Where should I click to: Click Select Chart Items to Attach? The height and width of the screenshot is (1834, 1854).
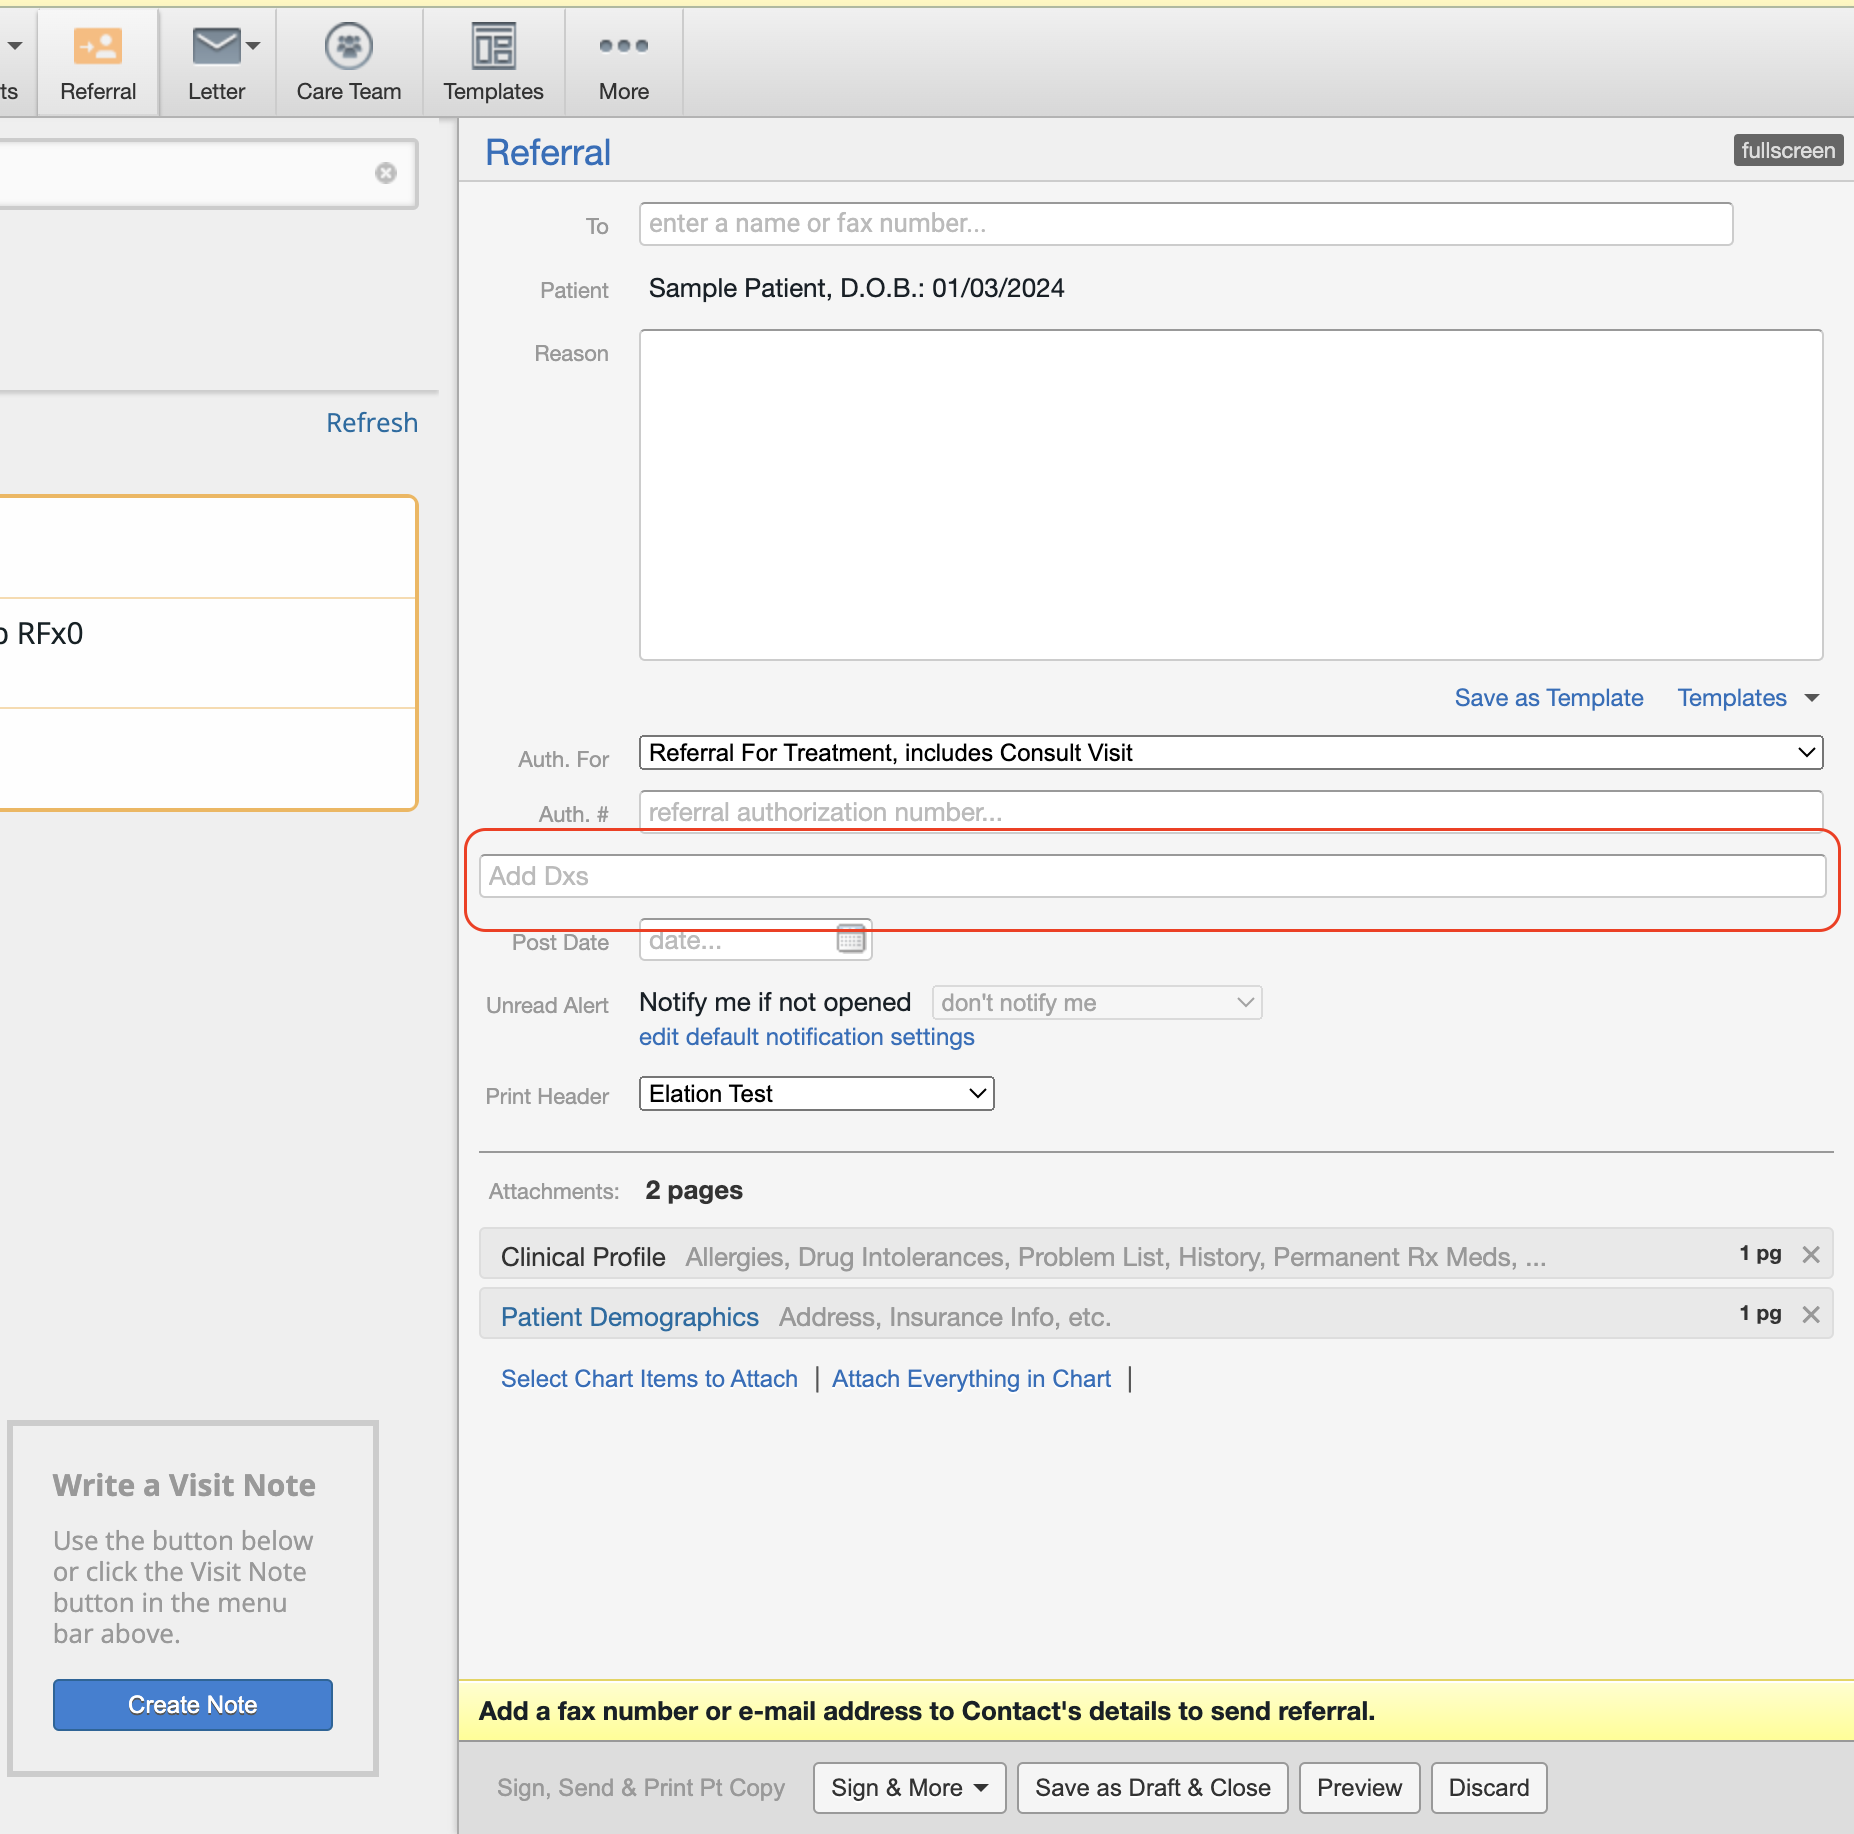pos(649,1379)
